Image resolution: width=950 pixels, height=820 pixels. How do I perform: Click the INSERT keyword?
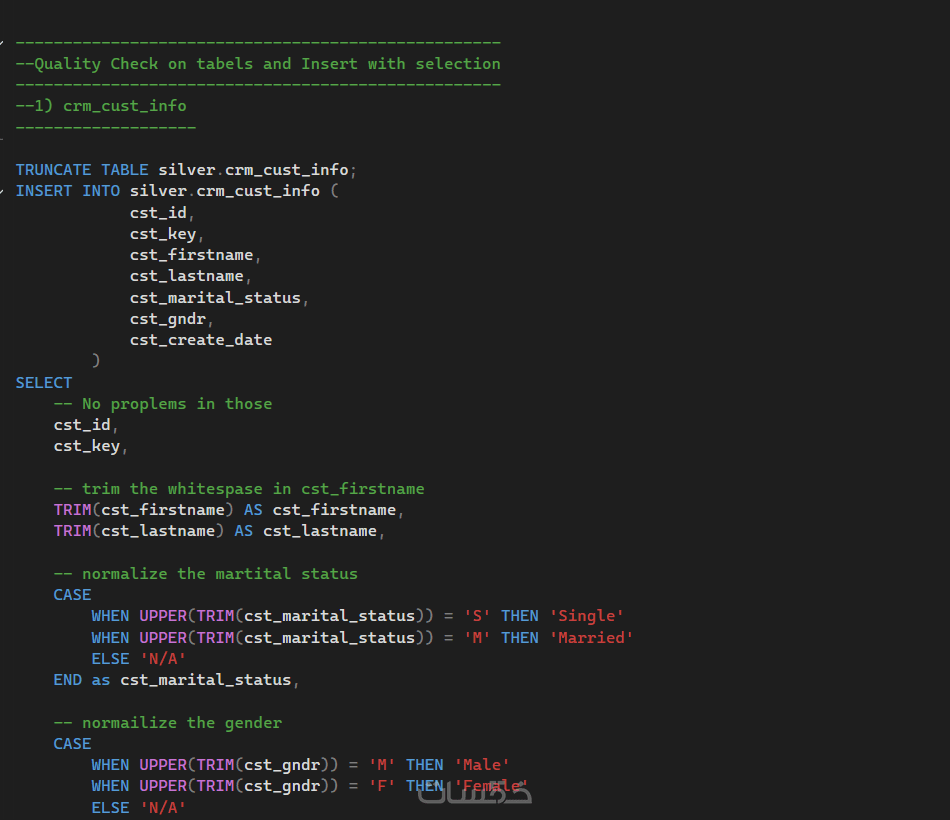(x=44, y=191)
